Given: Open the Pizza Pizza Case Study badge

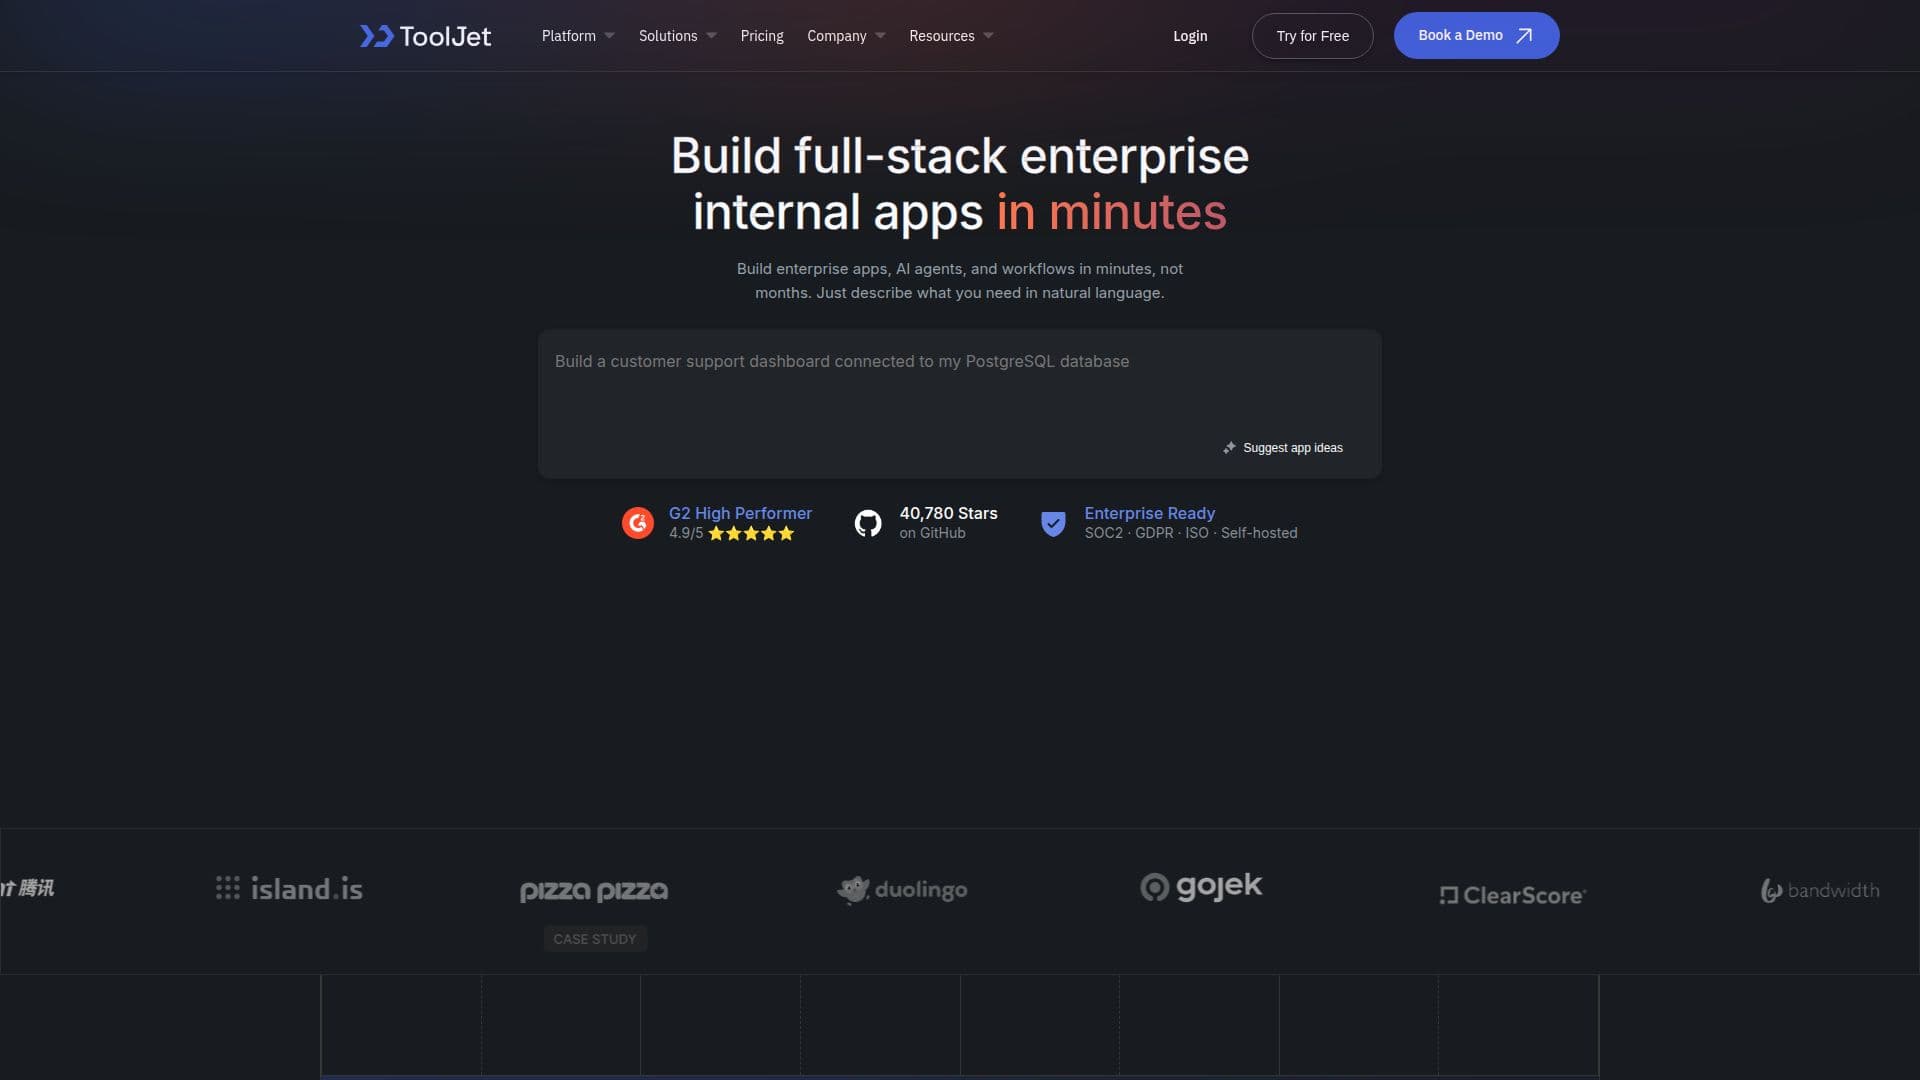Looking at the screenshot, I should pos(595,939).
